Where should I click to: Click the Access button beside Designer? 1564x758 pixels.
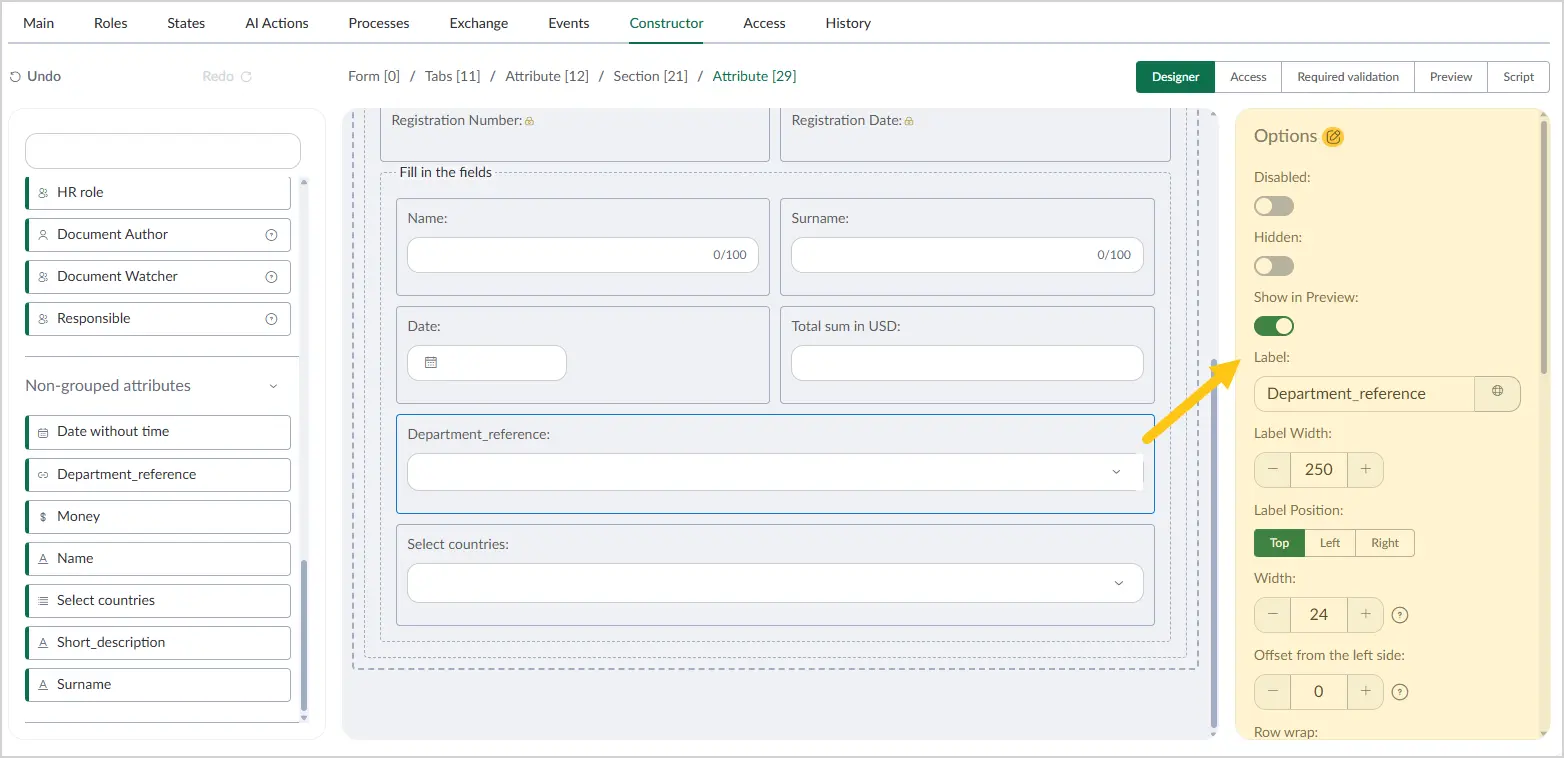coord(1248,77)
